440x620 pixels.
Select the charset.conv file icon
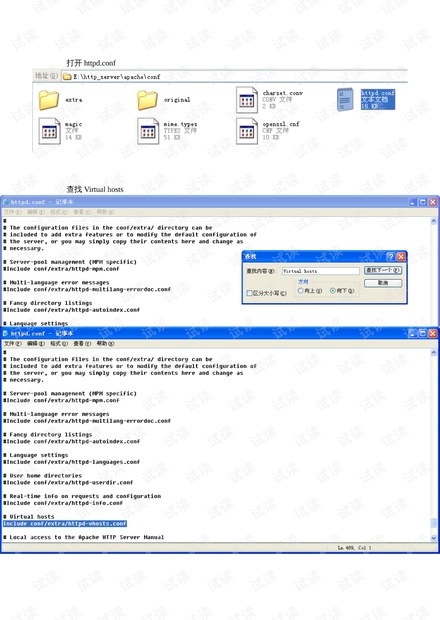coord(247,100)
